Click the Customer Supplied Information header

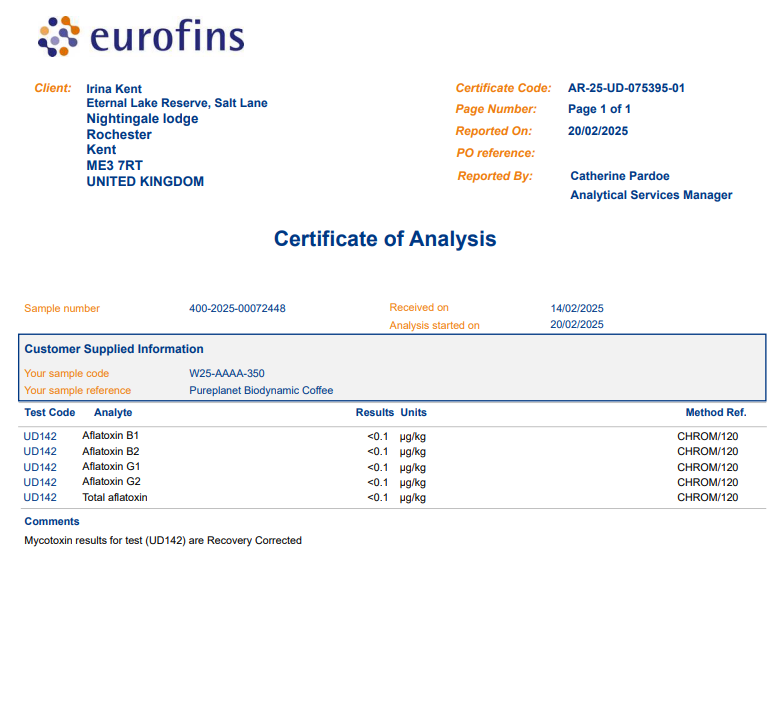(x=114, y=349)
